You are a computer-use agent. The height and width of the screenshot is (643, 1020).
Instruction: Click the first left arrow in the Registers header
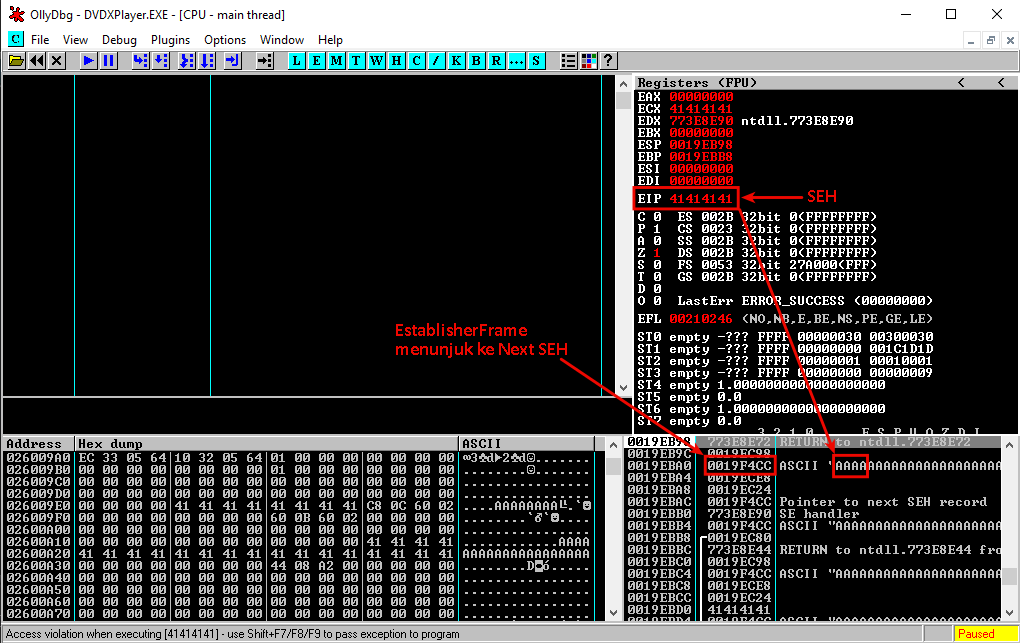click(x=961, y=83)
